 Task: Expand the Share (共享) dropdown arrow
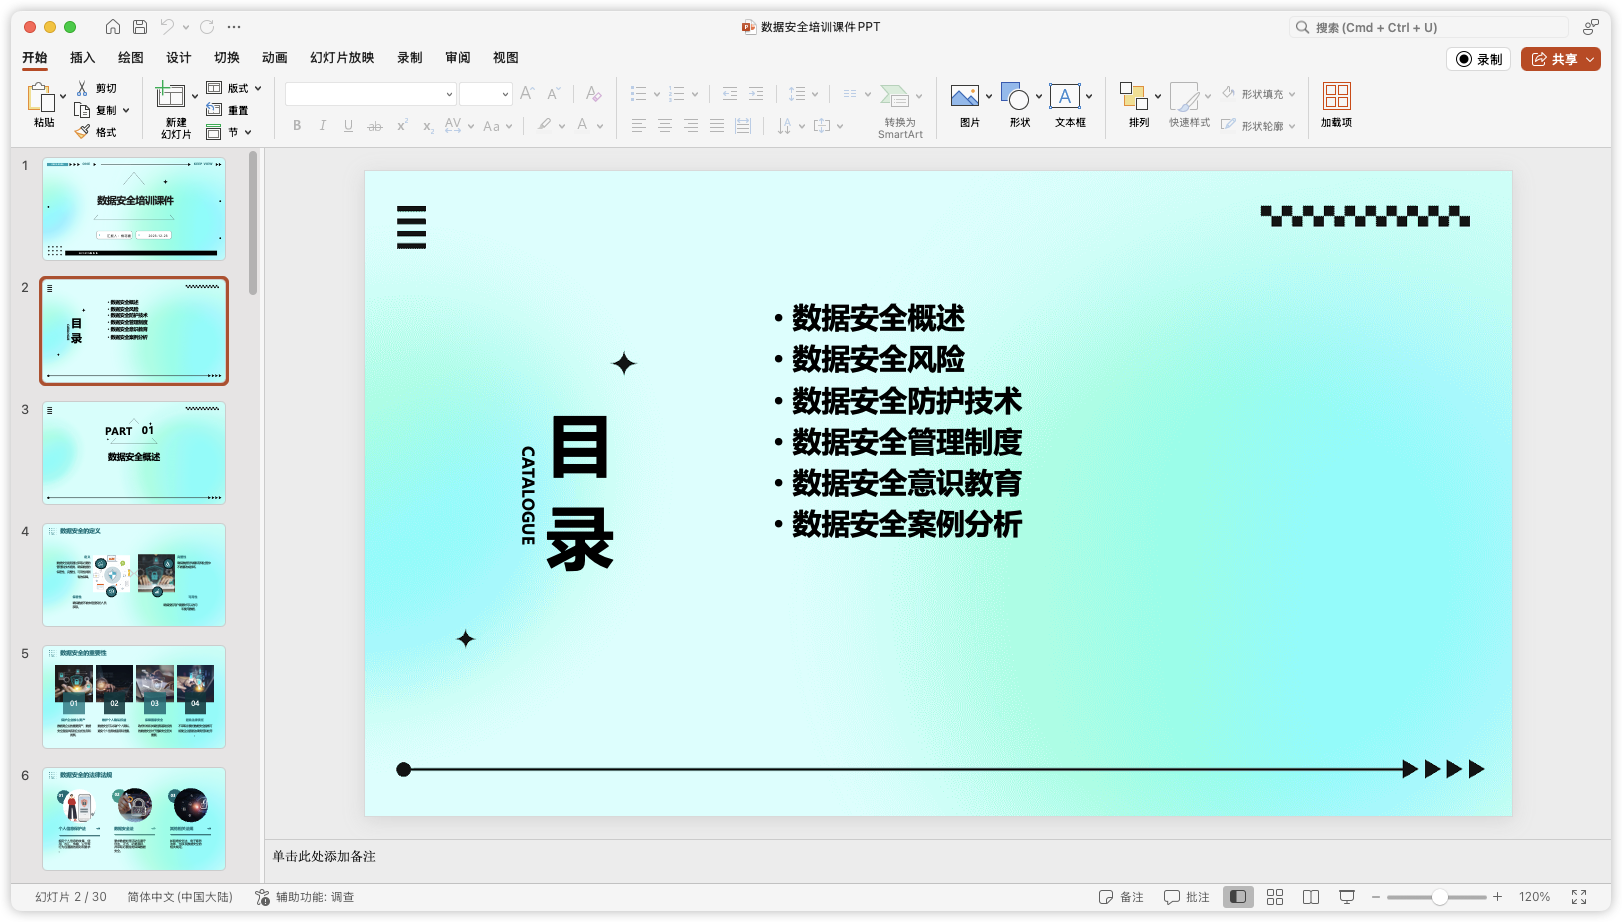[x=1590, y=59]
